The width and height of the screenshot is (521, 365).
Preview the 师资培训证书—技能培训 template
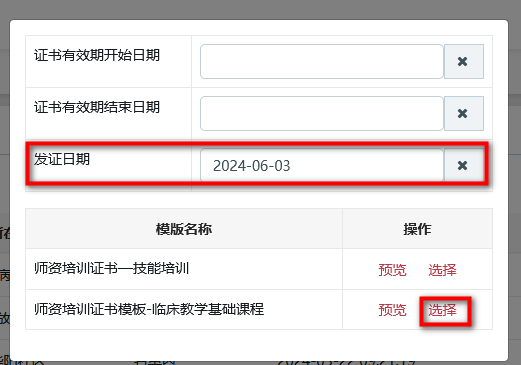click(392, 270)
